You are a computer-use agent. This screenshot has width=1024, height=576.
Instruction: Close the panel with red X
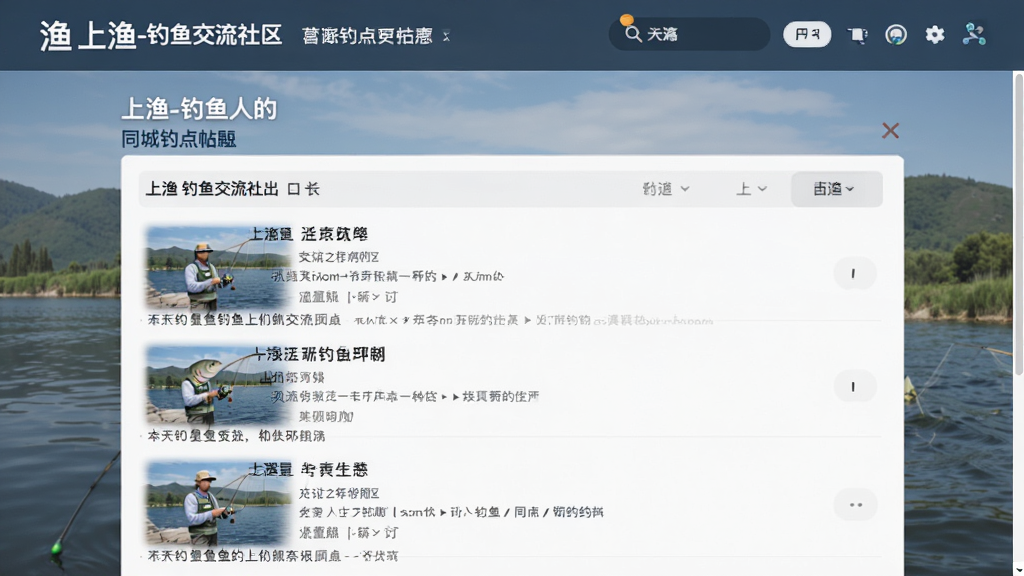(x=890, y=131)
